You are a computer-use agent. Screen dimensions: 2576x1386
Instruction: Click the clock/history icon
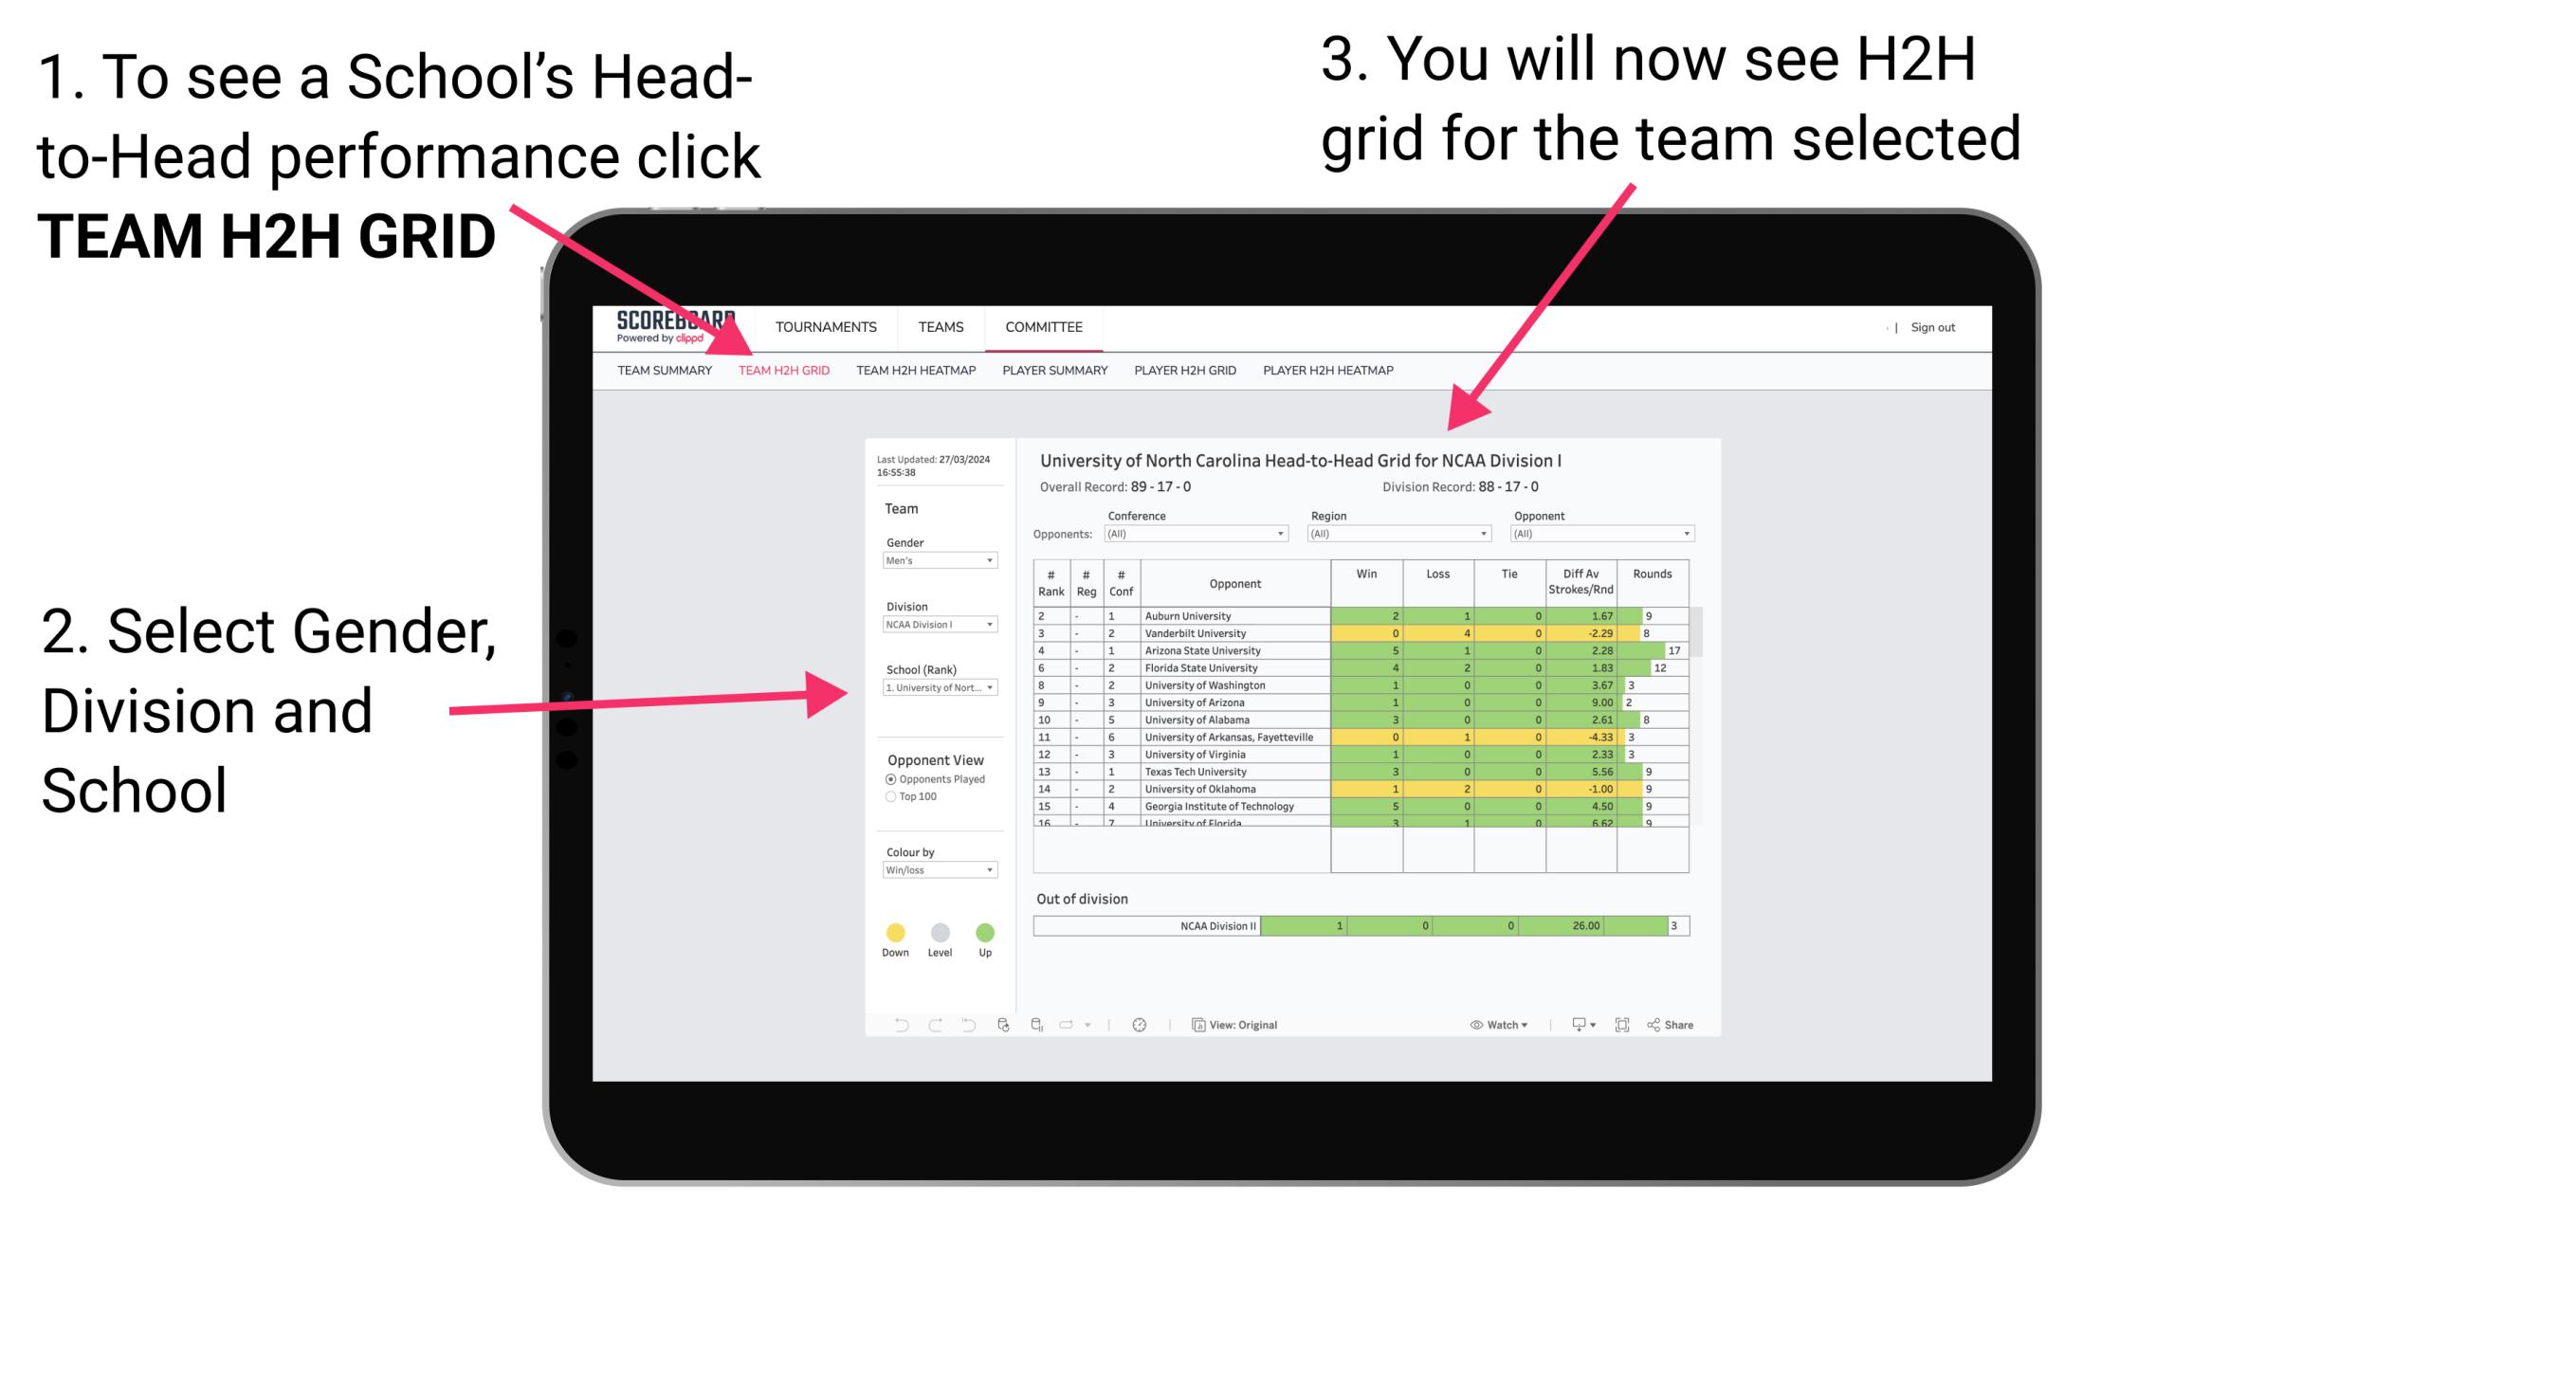1139,1024
